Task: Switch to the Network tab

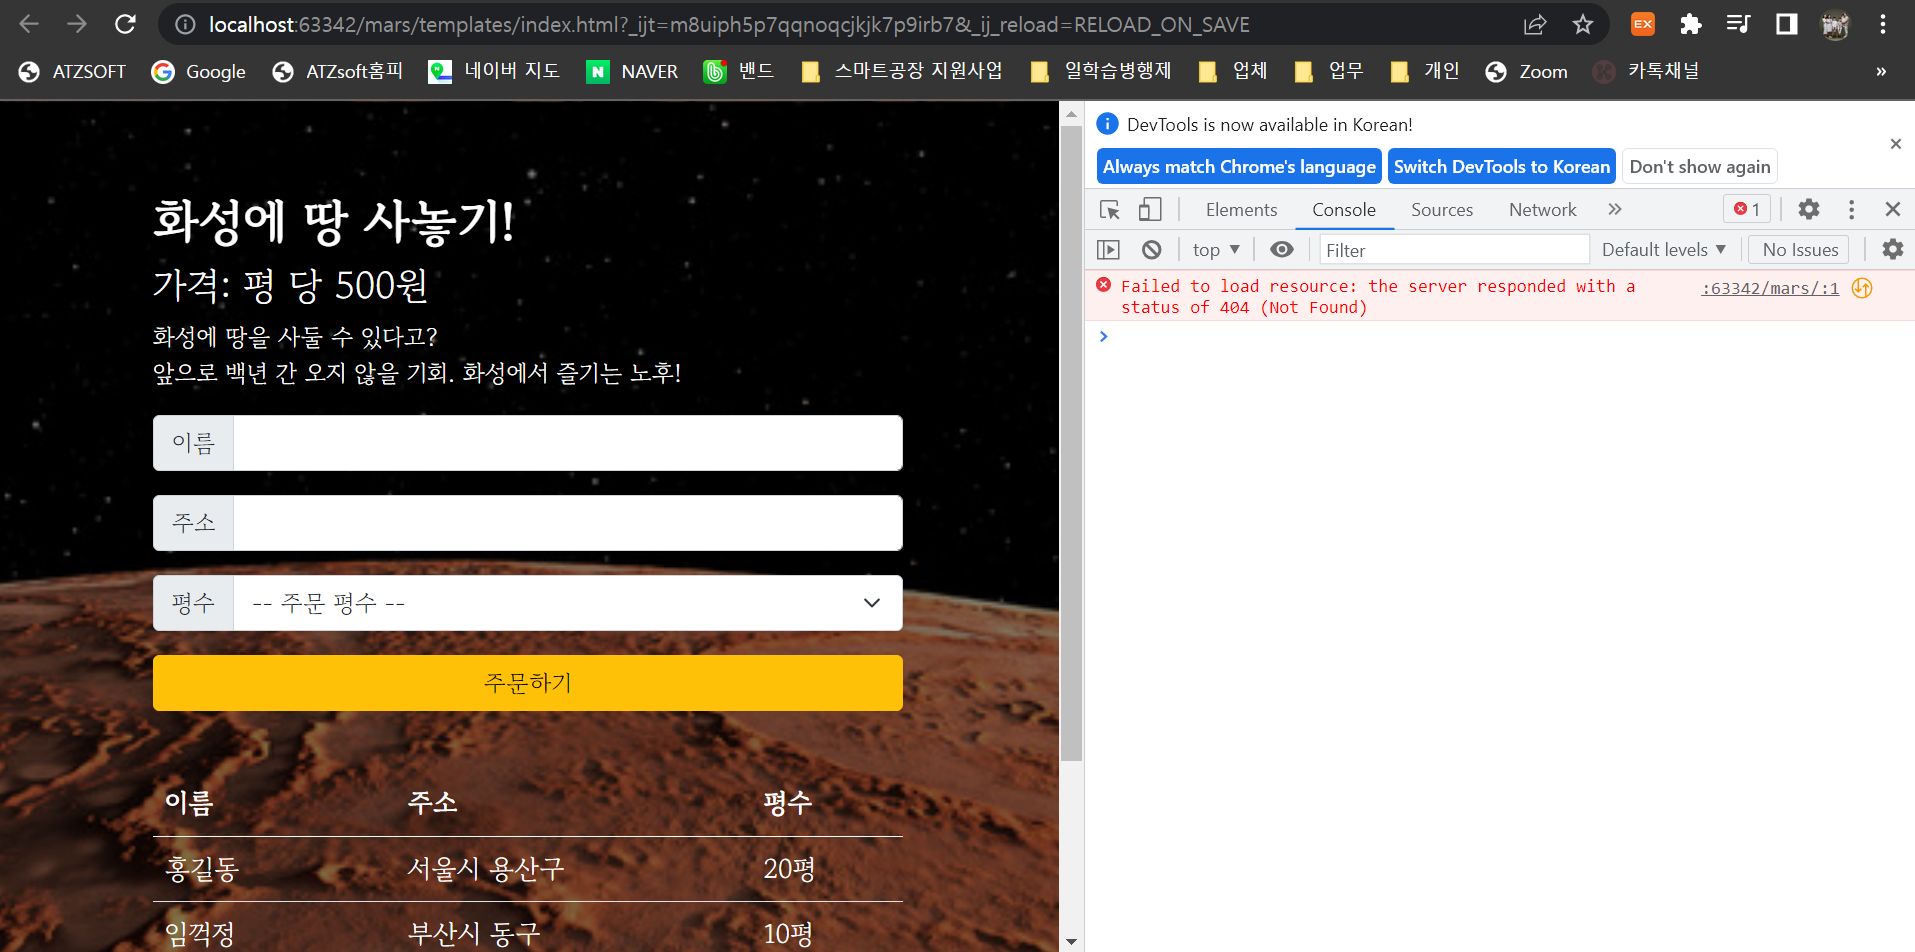Action: click(1542, 209)
